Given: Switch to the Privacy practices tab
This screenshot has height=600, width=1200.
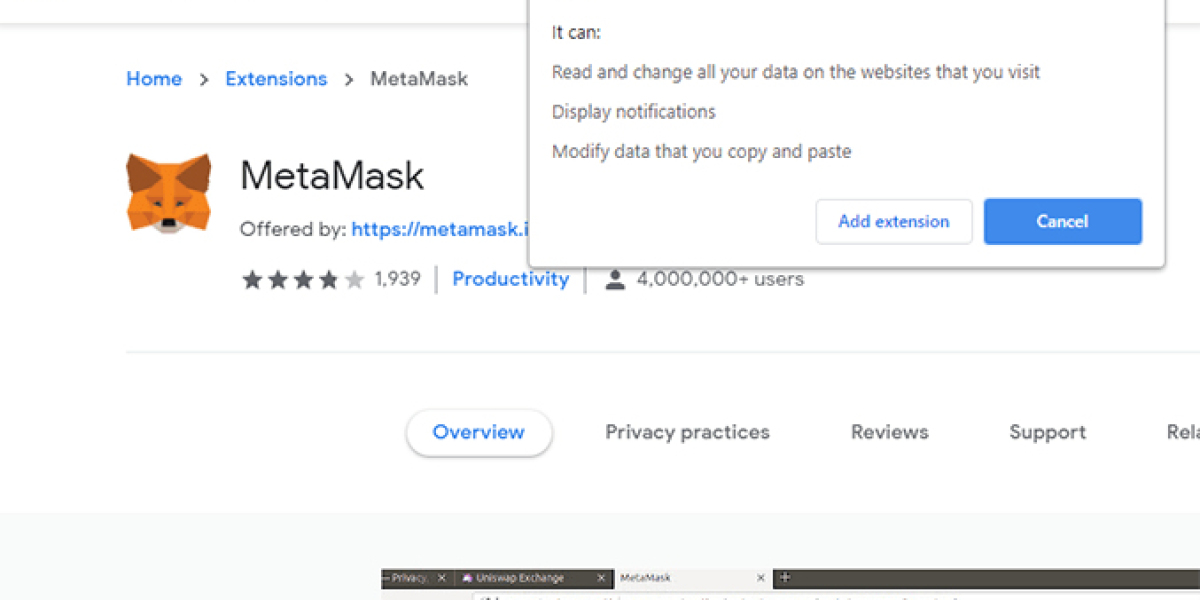Looking at the screenshot, I should pos(687,432).
